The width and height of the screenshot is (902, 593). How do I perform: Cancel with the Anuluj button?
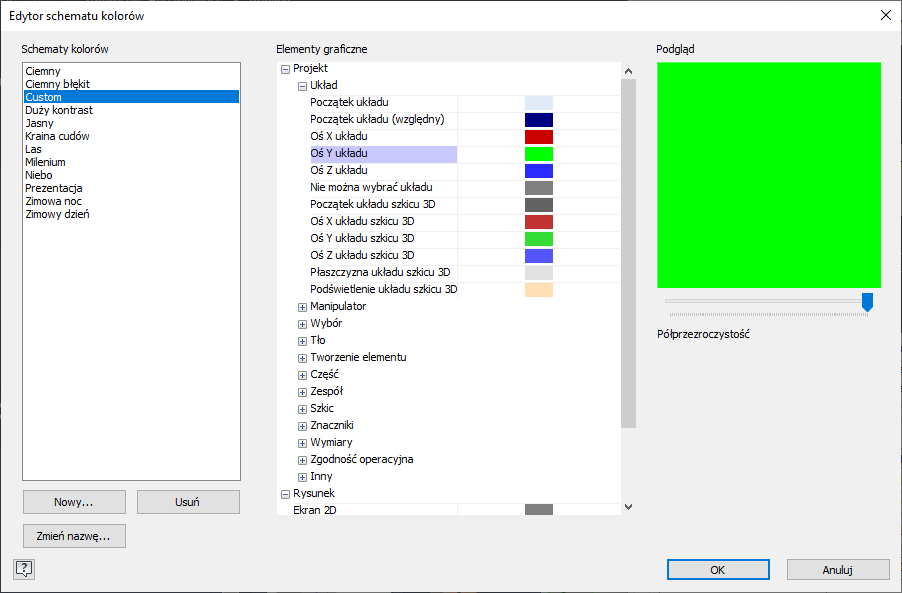pos(838,569)
